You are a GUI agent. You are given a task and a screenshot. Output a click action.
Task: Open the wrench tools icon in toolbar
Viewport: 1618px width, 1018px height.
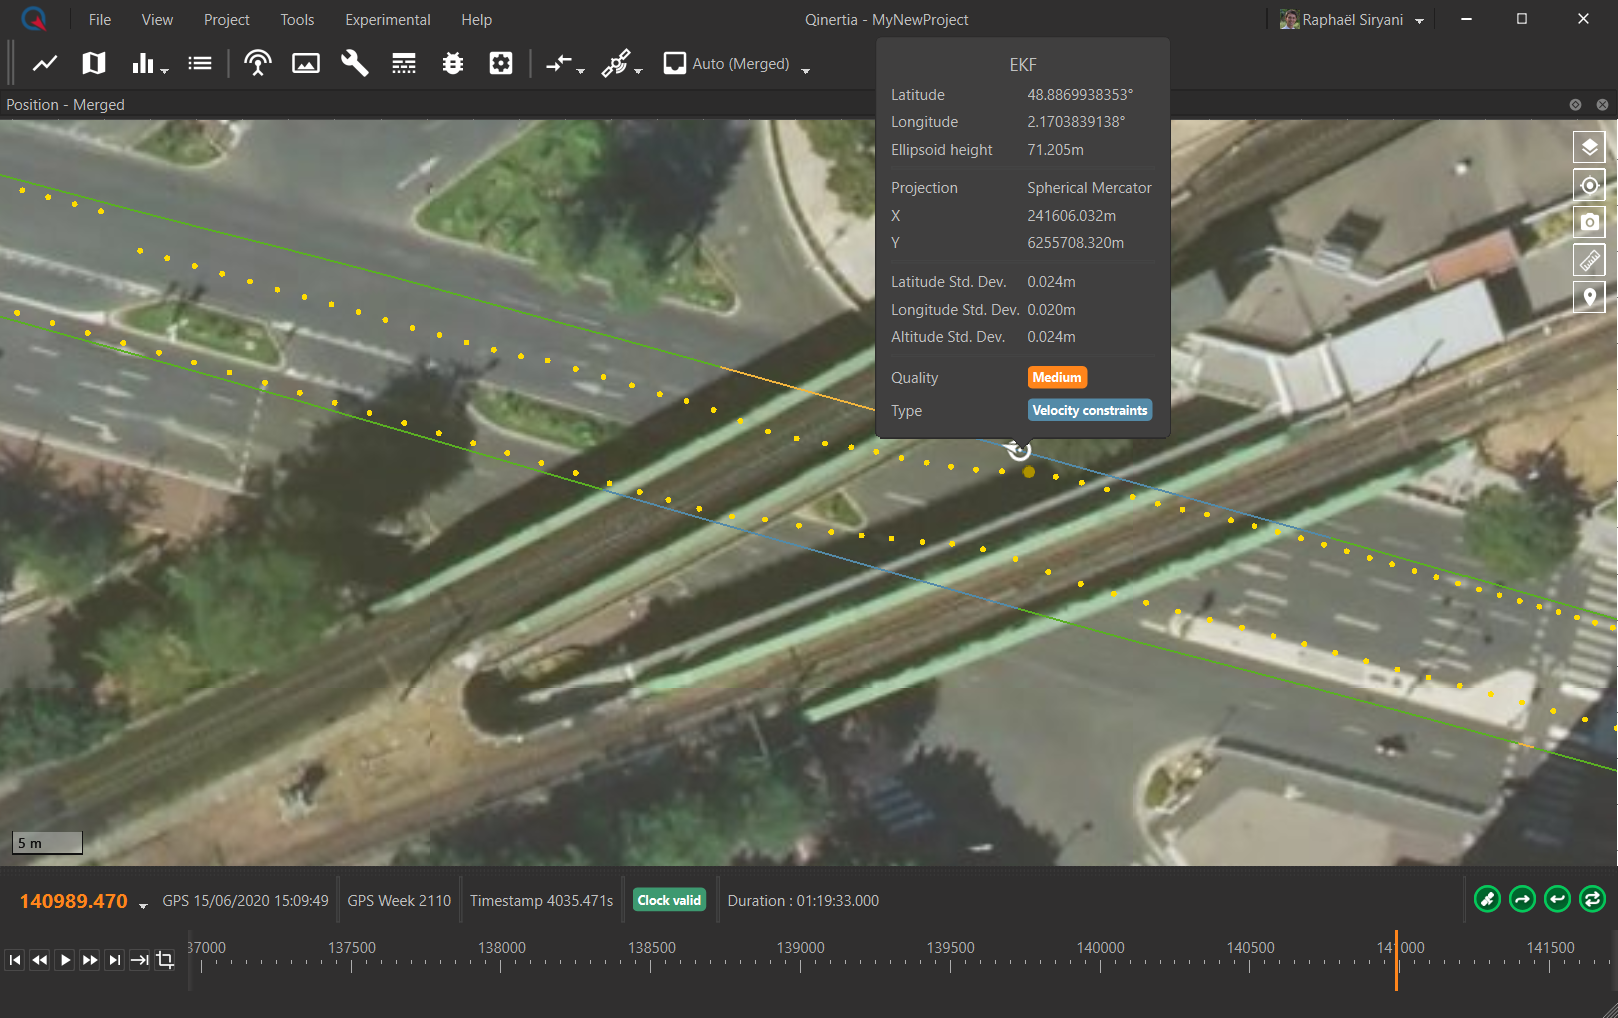354,64
